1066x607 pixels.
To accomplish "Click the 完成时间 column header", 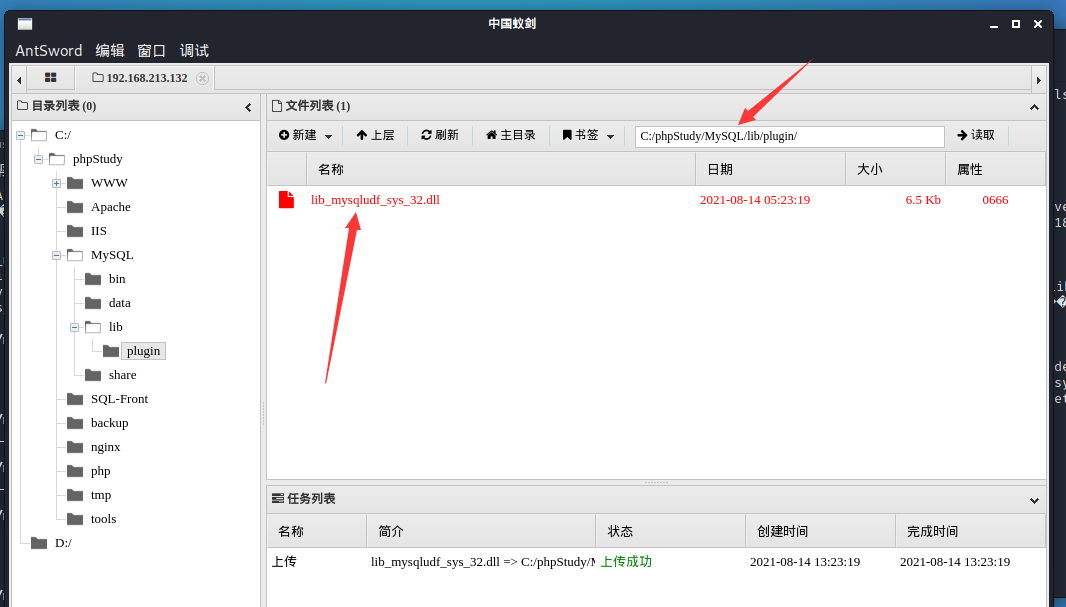I will (x=970, y=531).
